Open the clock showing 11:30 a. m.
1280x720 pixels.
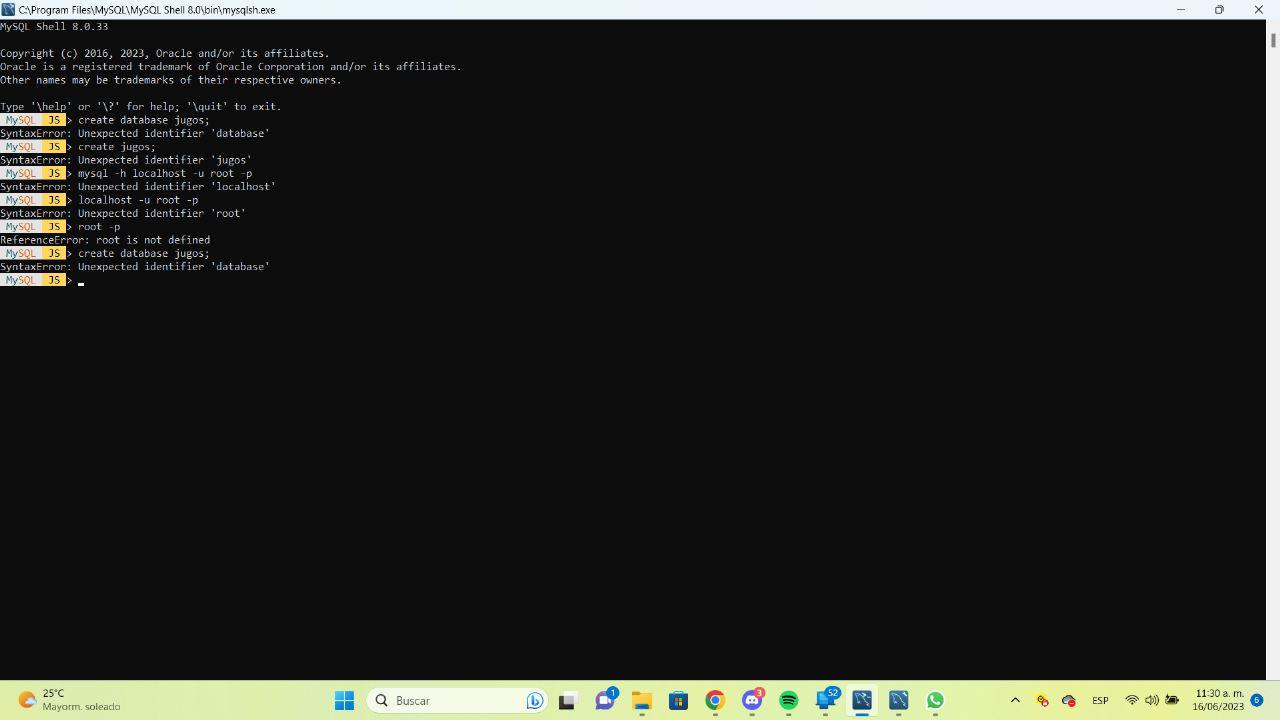pos(1218,700)
